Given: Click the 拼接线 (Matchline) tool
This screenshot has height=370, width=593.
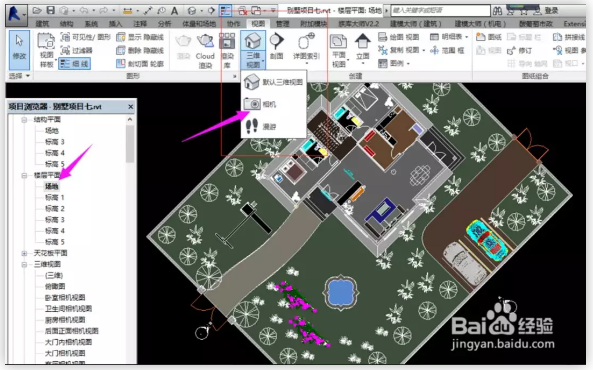Looking at the screenshot, I should [x=569, y=37].
